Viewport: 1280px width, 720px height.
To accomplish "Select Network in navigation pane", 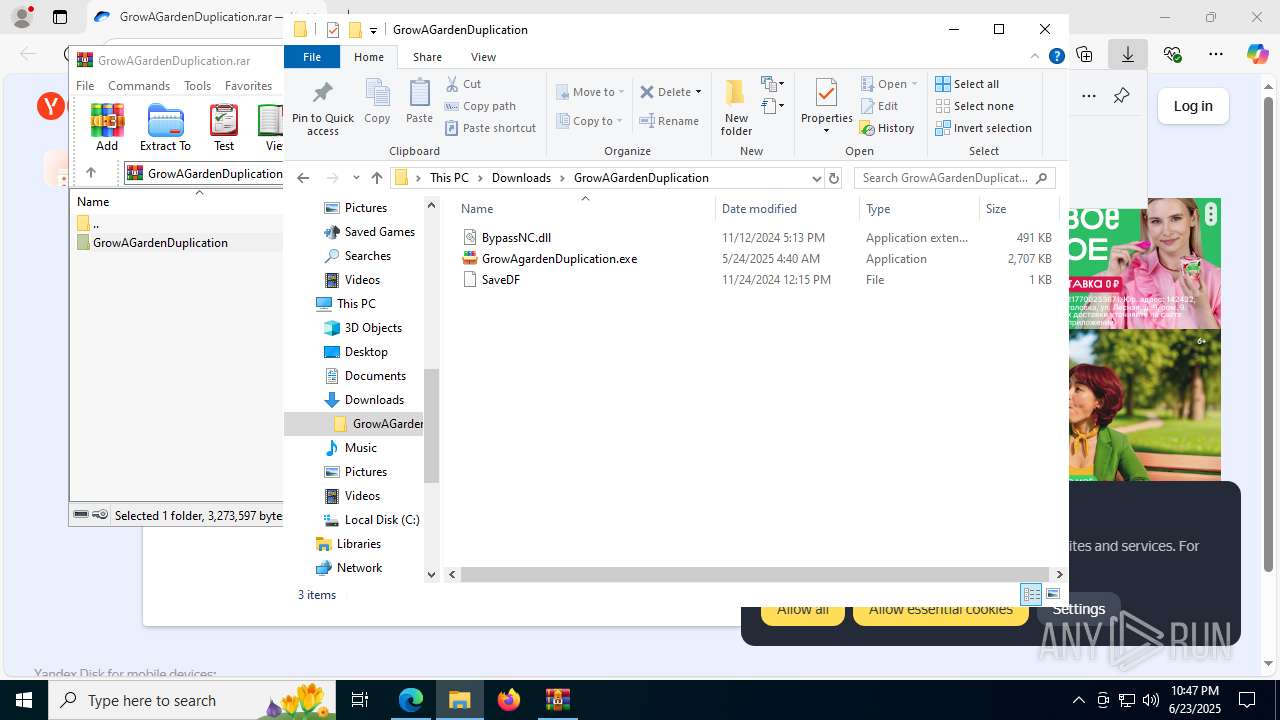I will click(359, 568).
